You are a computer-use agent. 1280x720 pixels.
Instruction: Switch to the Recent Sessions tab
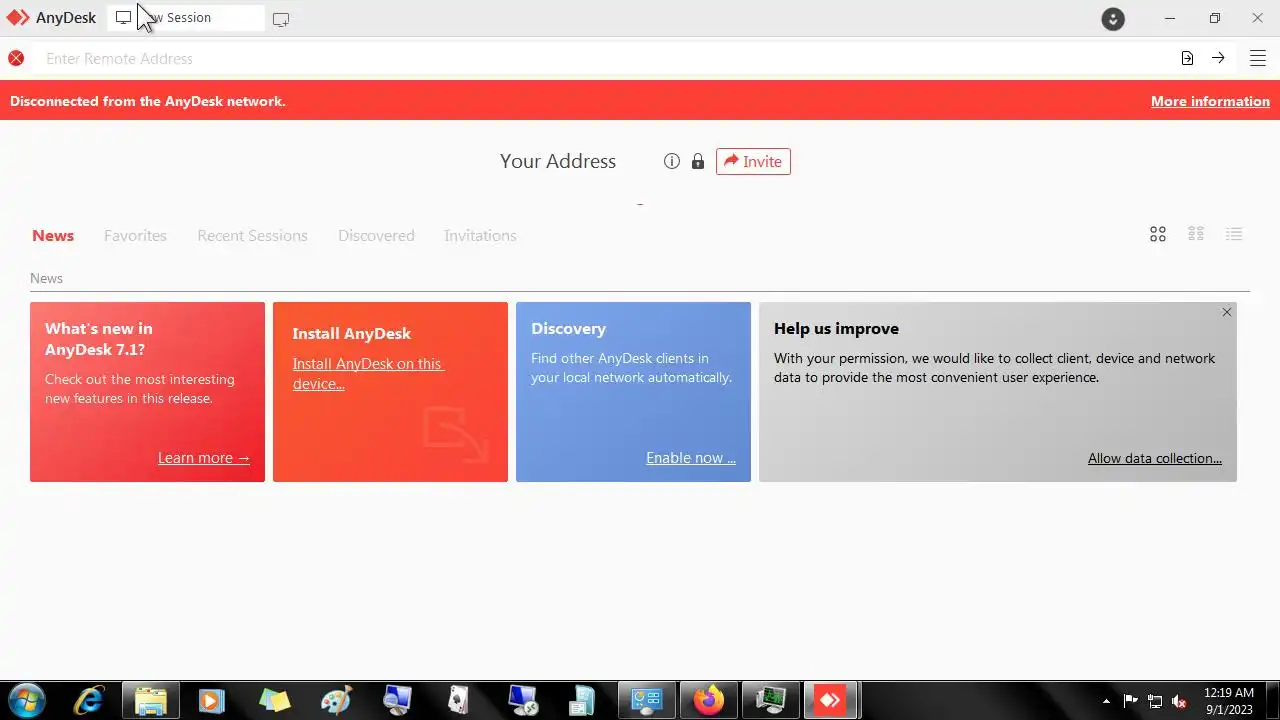[x=252, y=236]
